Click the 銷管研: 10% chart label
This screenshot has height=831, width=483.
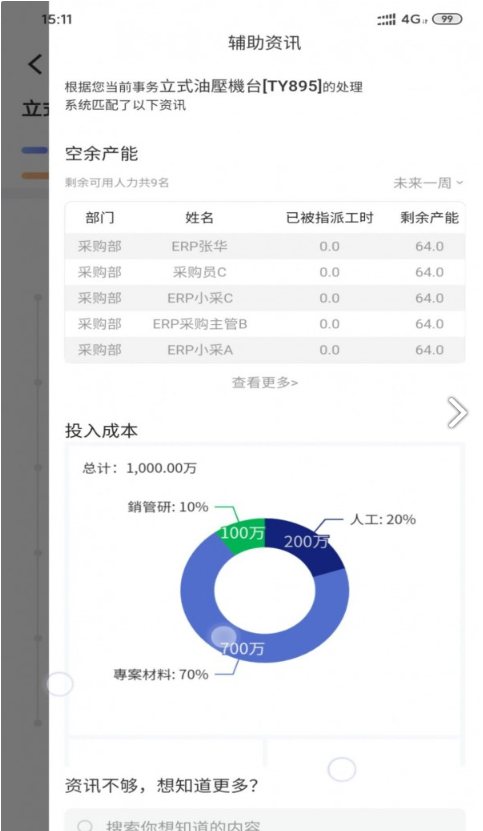point(168,507)
